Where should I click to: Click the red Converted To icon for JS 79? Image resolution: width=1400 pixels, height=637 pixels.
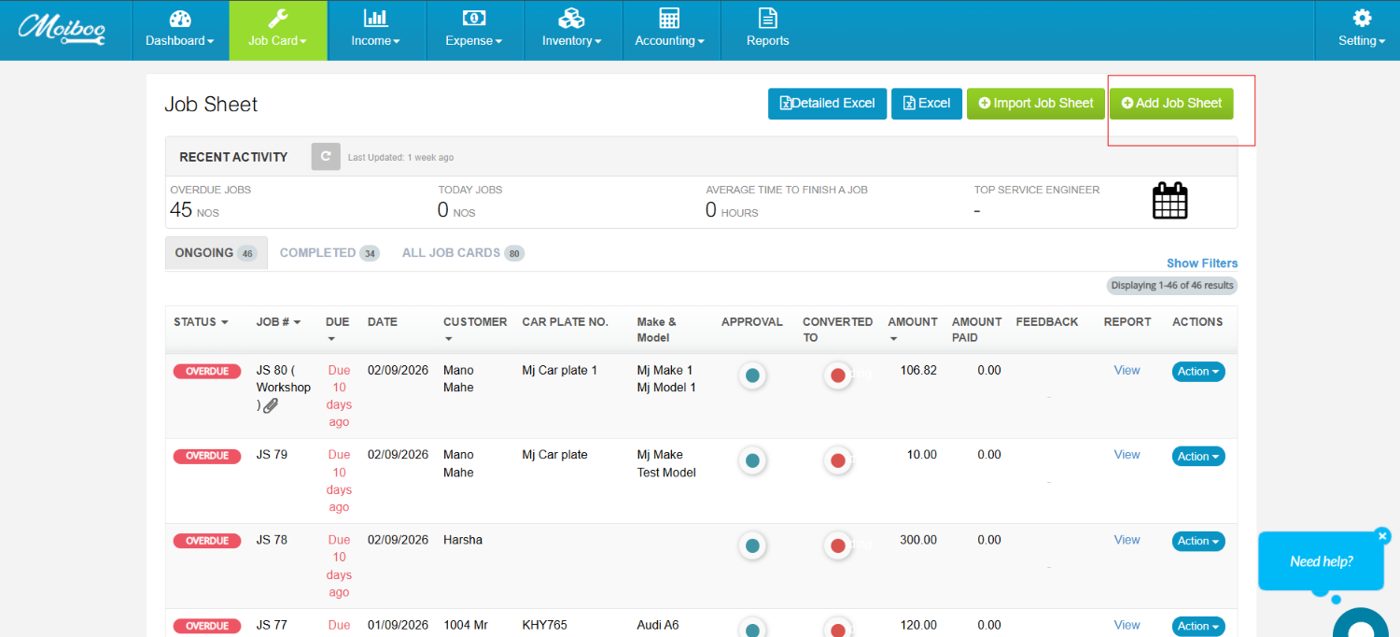(x=838, y=461)
